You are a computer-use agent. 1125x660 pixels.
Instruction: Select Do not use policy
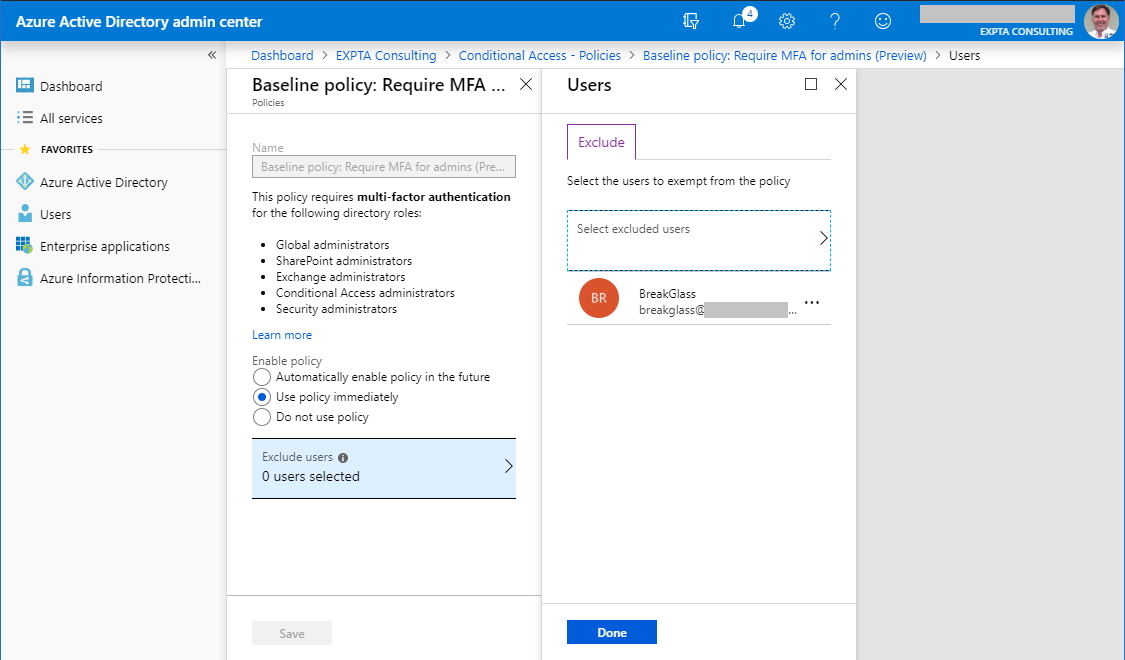(262, 417)
